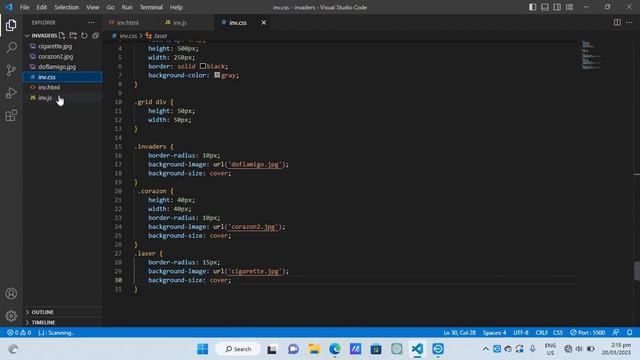Change language mode via CSS status entry
Viewport: 640px width, 360px height.
point(558,333)
